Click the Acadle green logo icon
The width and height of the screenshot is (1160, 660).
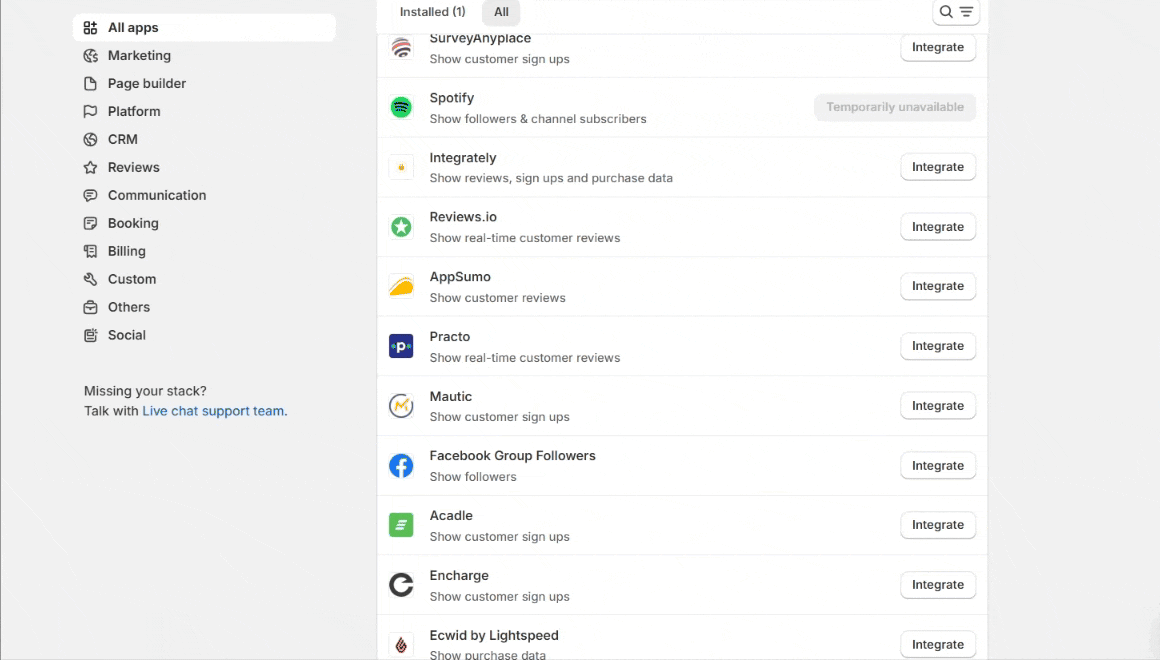tap(401, 525)
